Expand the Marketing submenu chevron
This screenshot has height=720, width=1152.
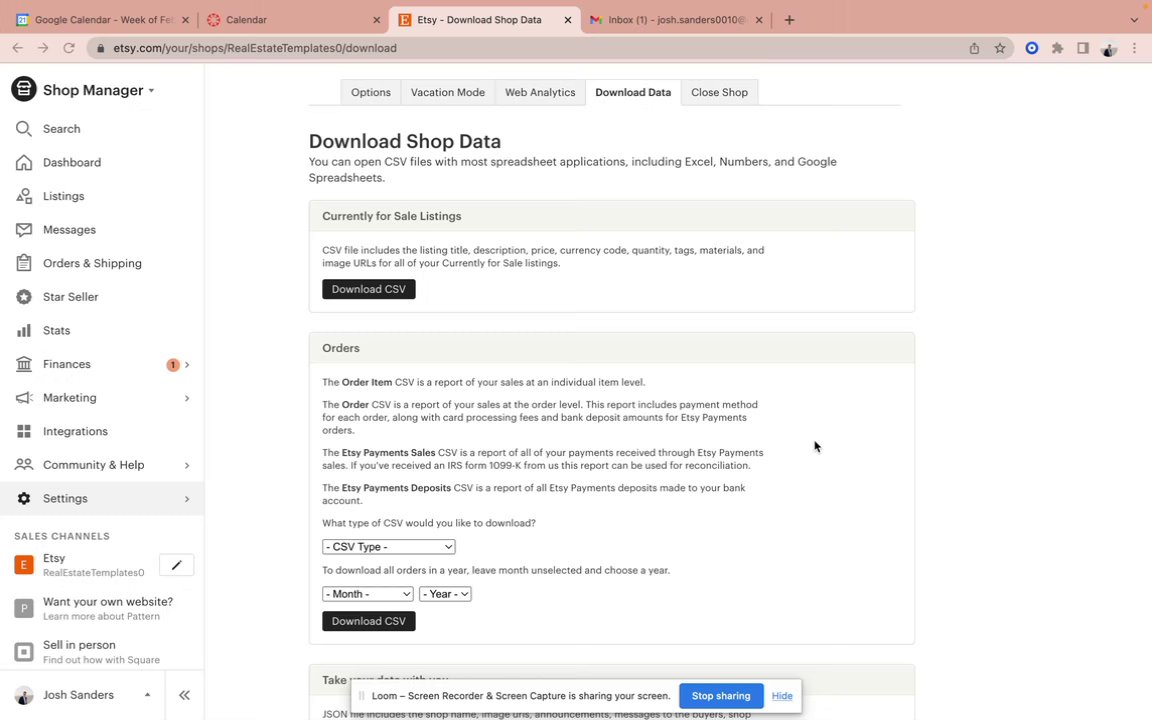click(x=187, y=398)
